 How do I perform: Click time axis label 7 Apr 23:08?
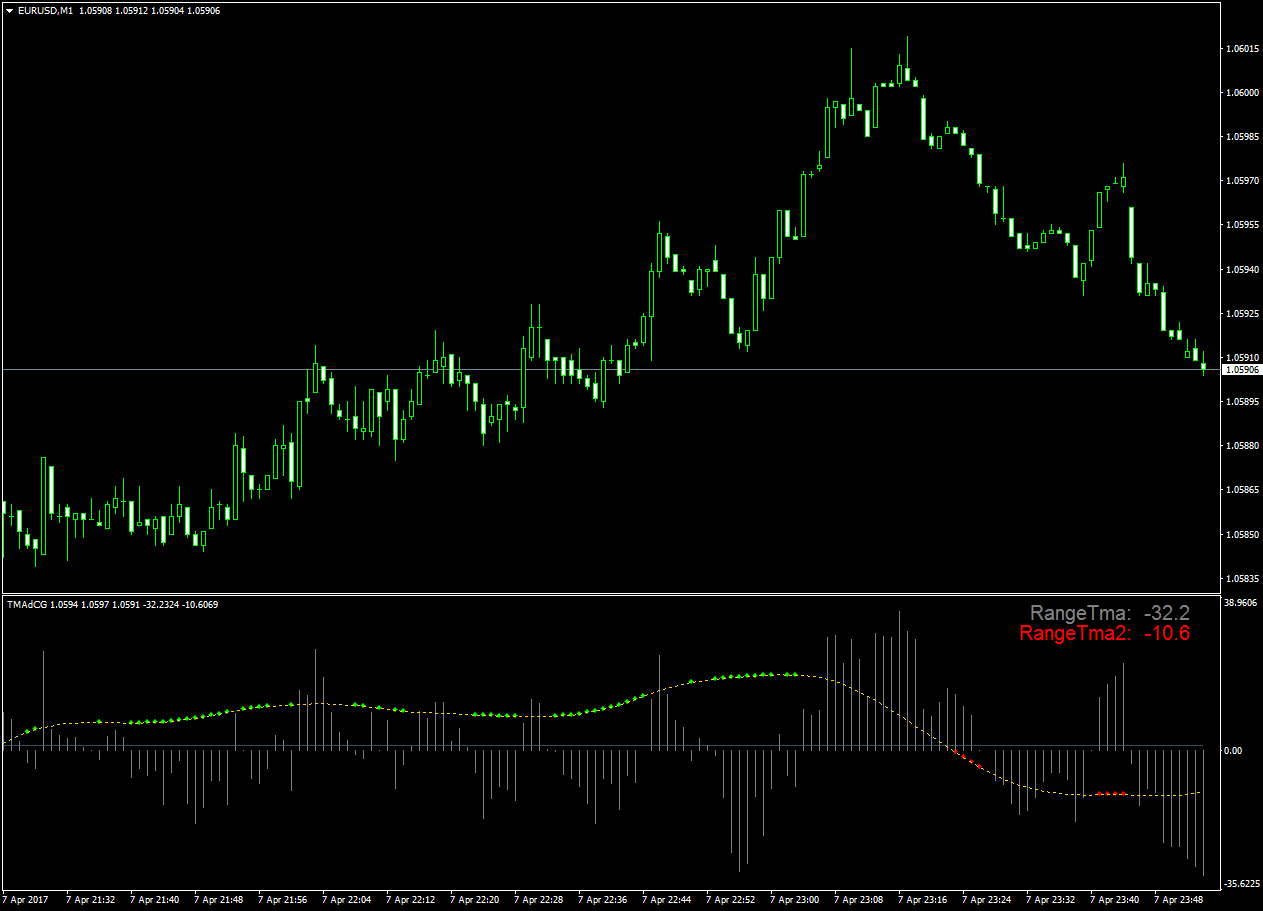tap(858, 900)
